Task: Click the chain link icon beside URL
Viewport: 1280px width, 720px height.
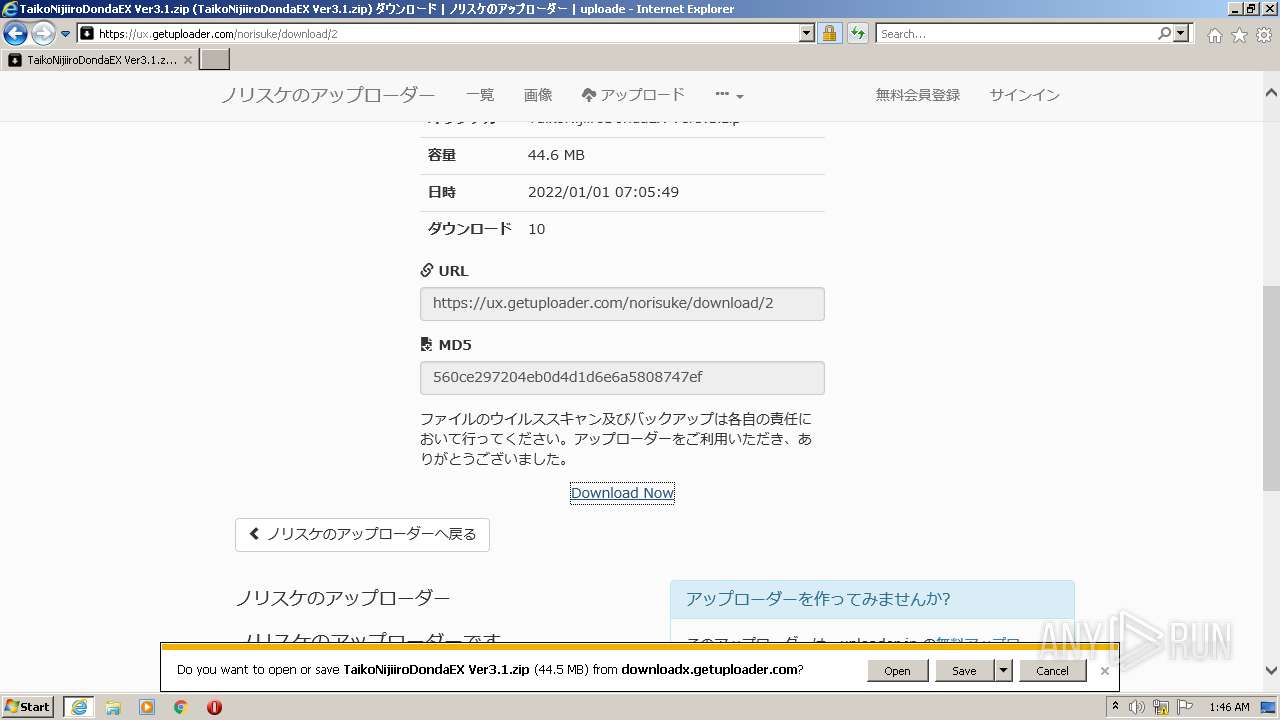Action: pyautogui.click(x=427, y=271)
